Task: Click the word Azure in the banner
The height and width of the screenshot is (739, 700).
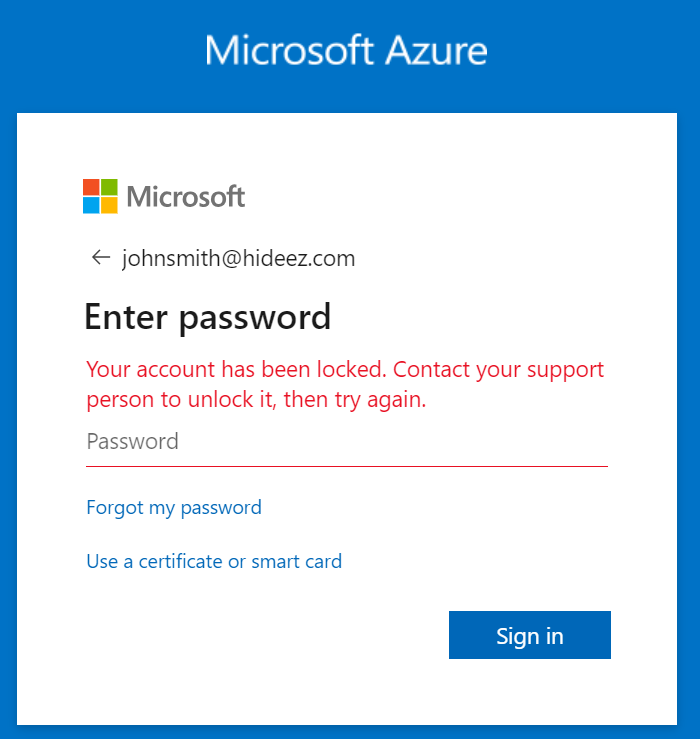Action: coord(433,50)
